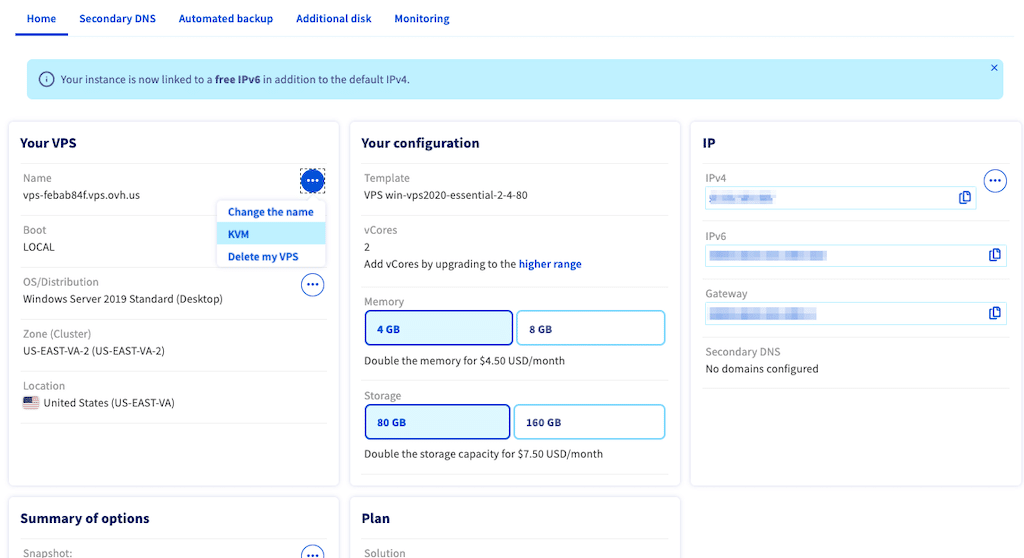Click the IPv4 address field
Screen dimensions: 1024x558
point(840,198)
